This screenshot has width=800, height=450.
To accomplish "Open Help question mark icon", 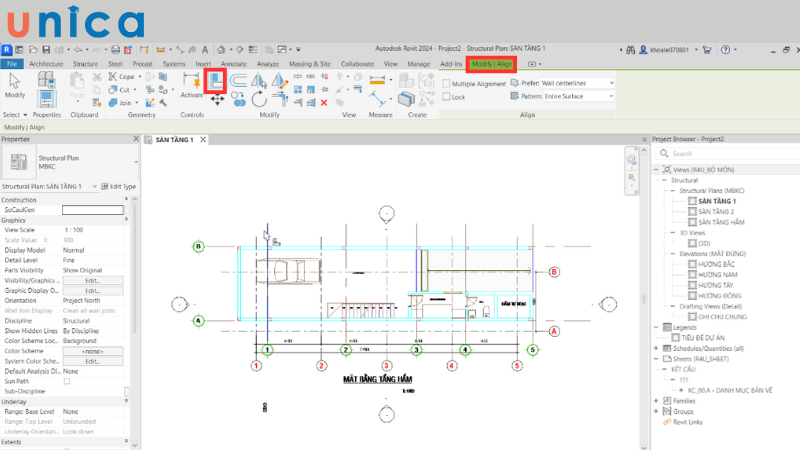I will [x=726, y=49].
